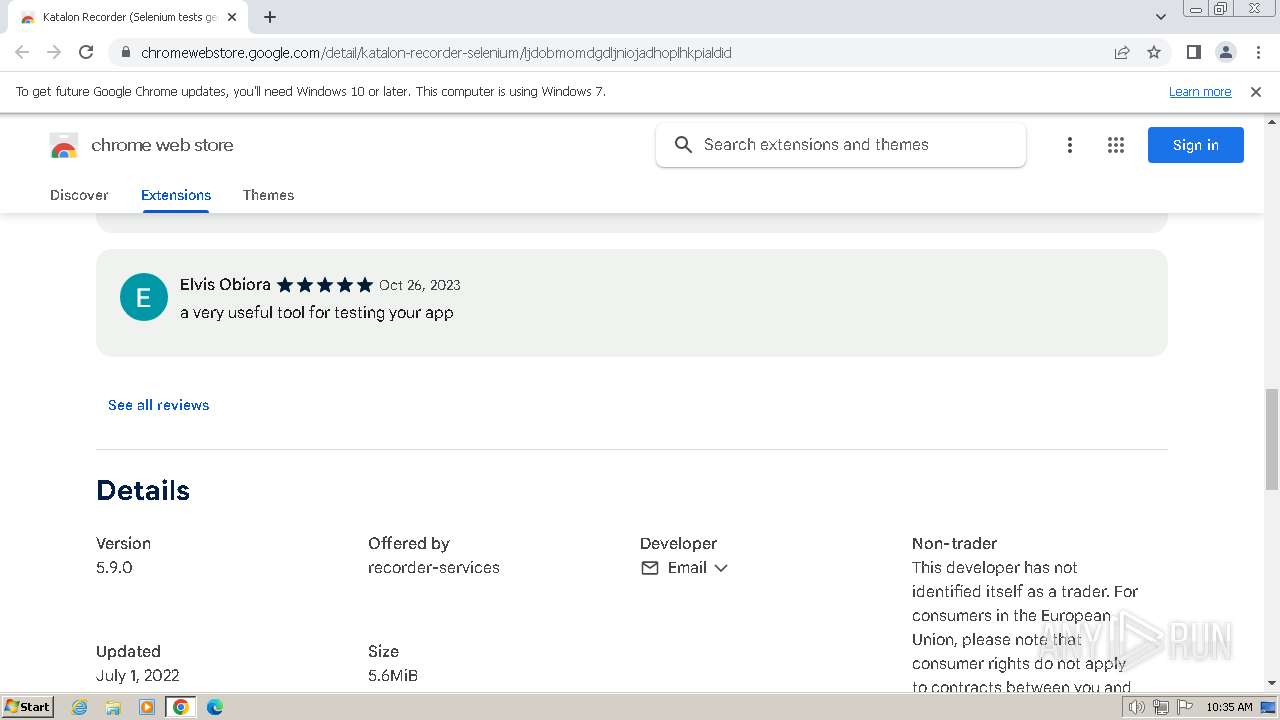Toggle the browser side panel icon
This screenshot has height=720, width=1280.
1193,52
